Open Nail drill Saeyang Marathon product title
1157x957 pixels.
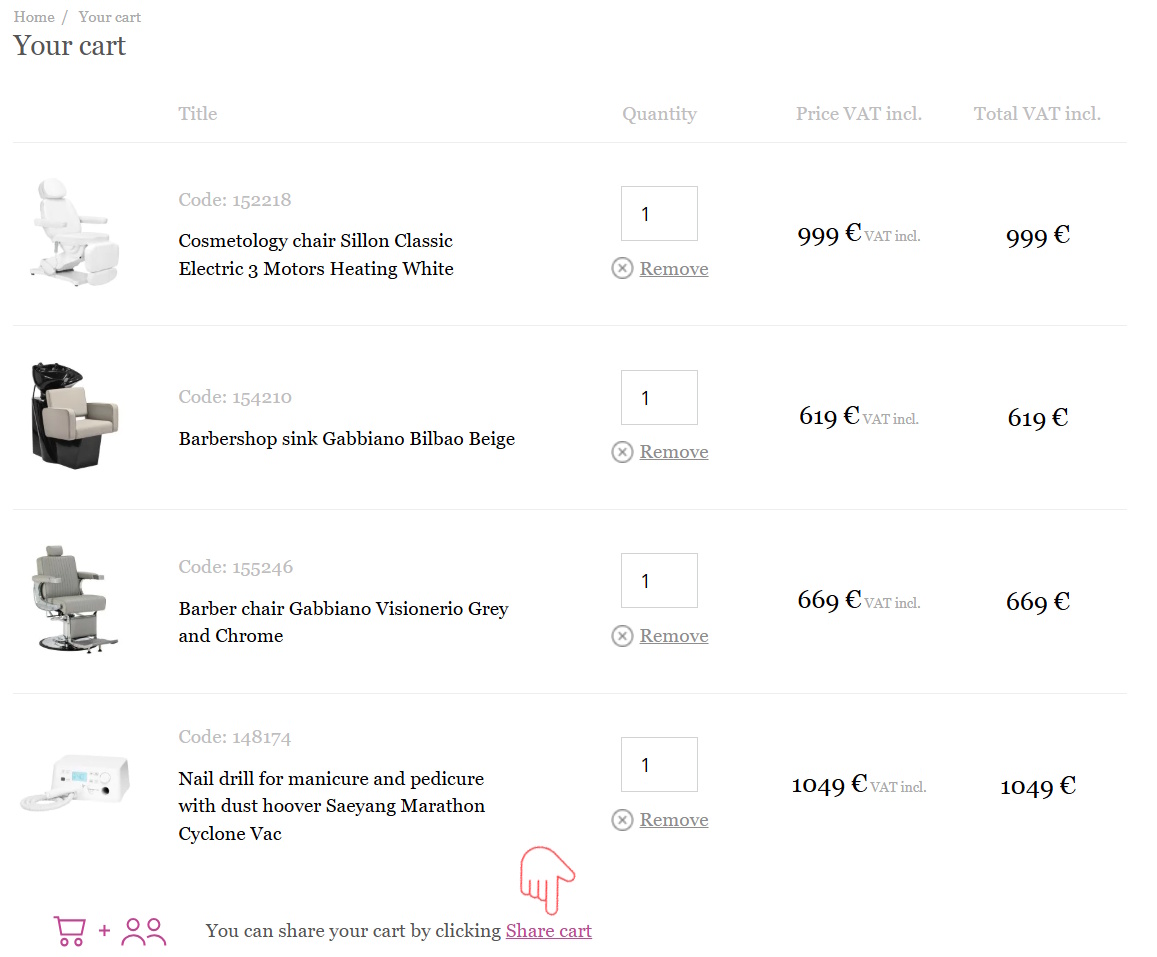pyautogui.click(x=331, y=805)
